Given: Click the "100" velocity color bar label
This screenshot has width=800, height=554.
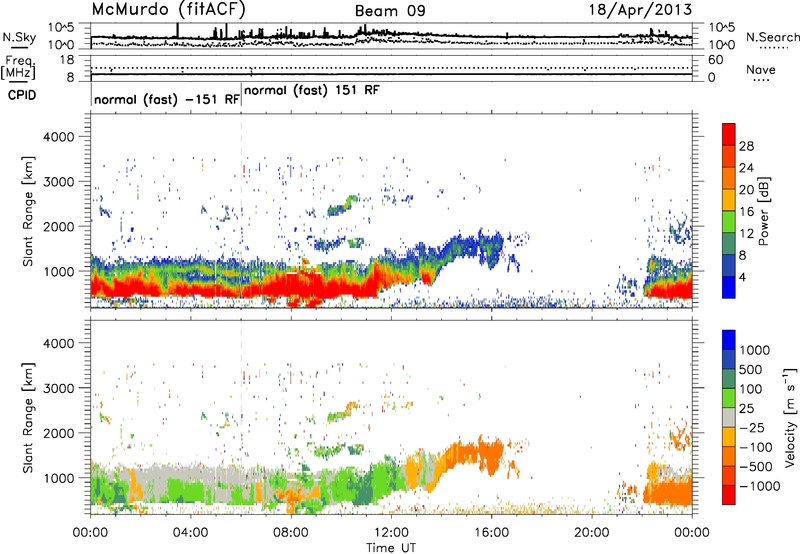Looking at the screenshot, I should [751, 389].
